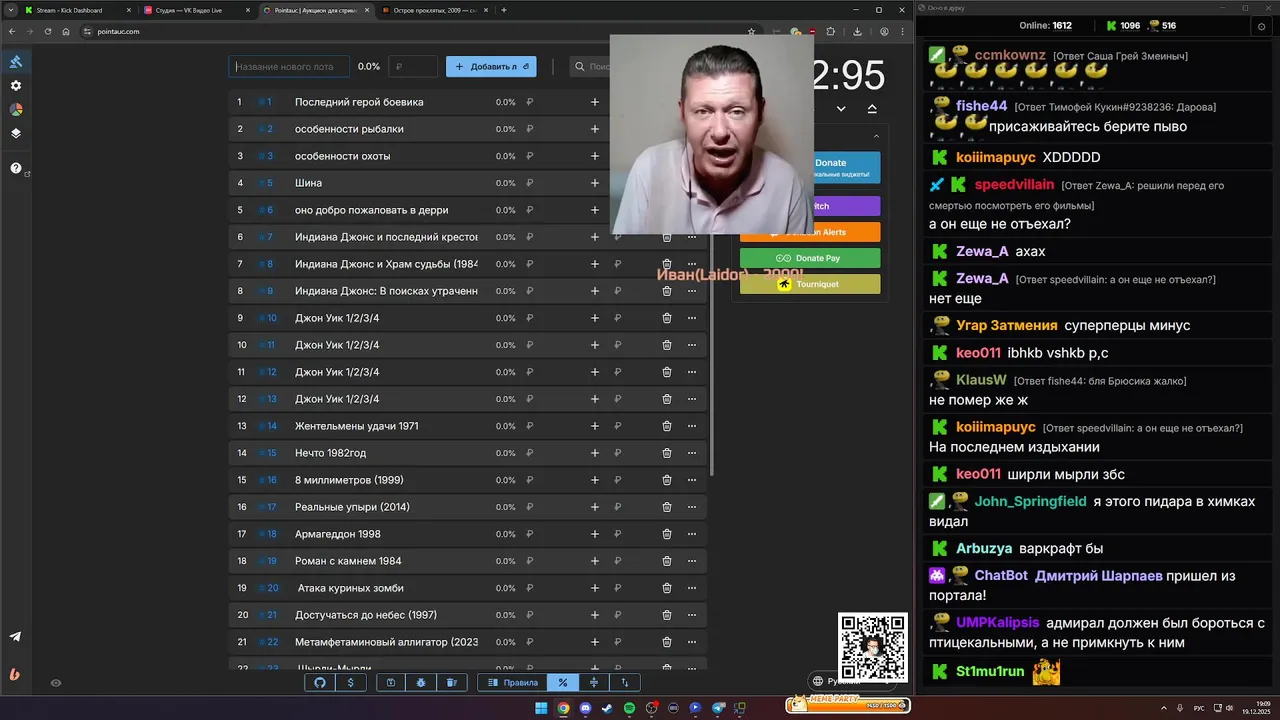
Task: Add amount with plus on Последний герой боевика
Action: (x=595, y=102)
